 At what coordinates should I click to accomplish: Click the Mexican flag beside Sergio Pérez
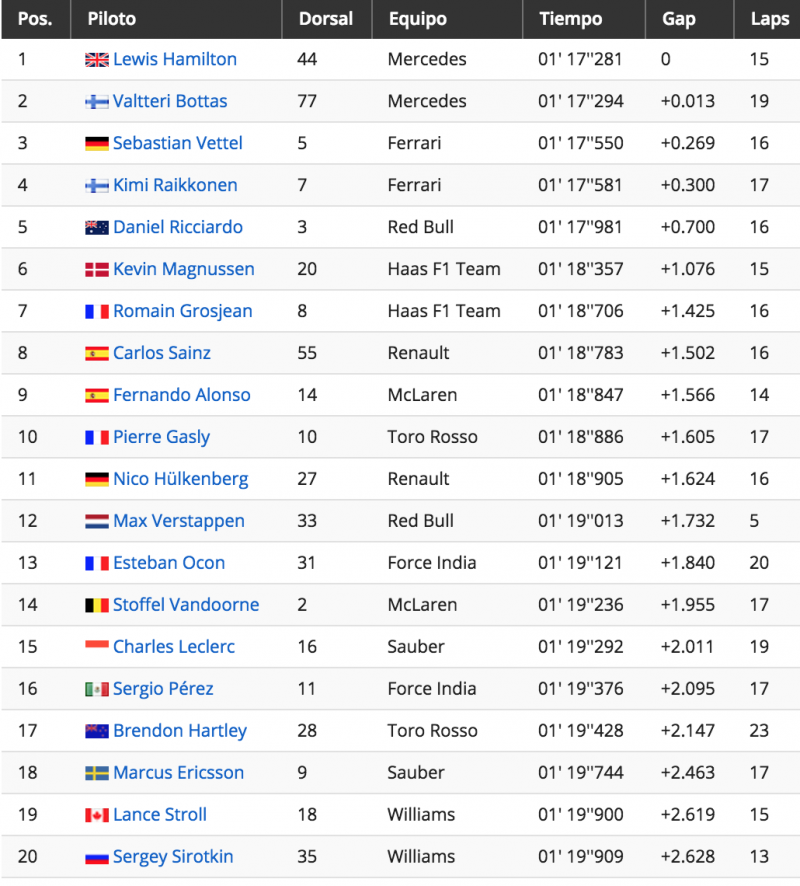pos(97,689)
